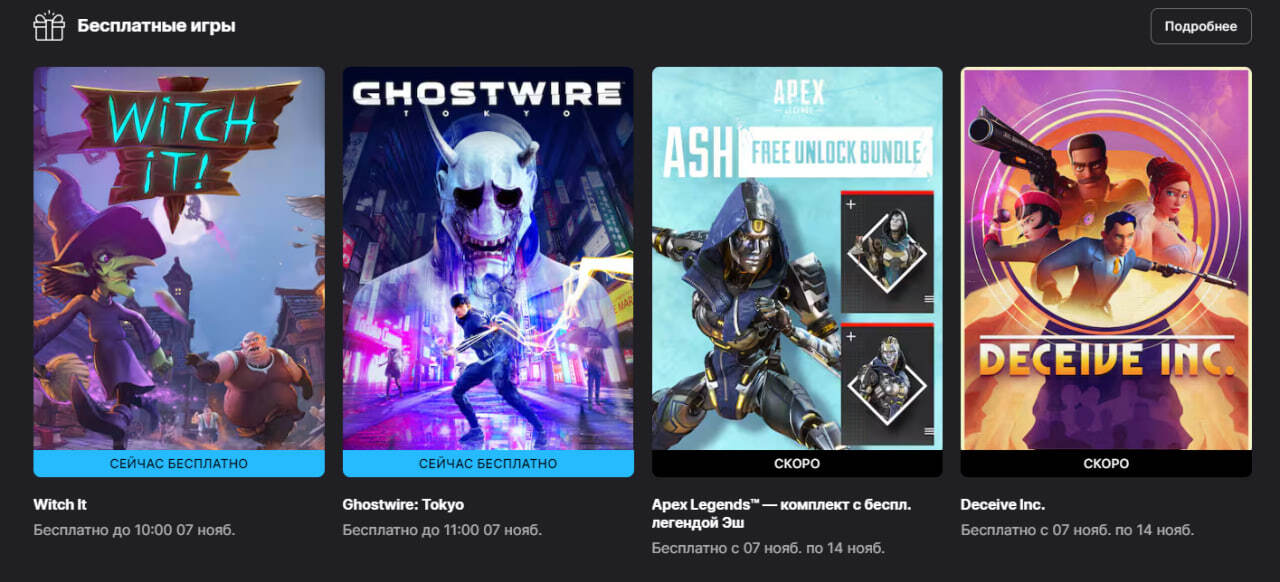Click the Скоро banner under Deceive Inc.
Screen dimensions: 1280x582
tap(1106, 464)
